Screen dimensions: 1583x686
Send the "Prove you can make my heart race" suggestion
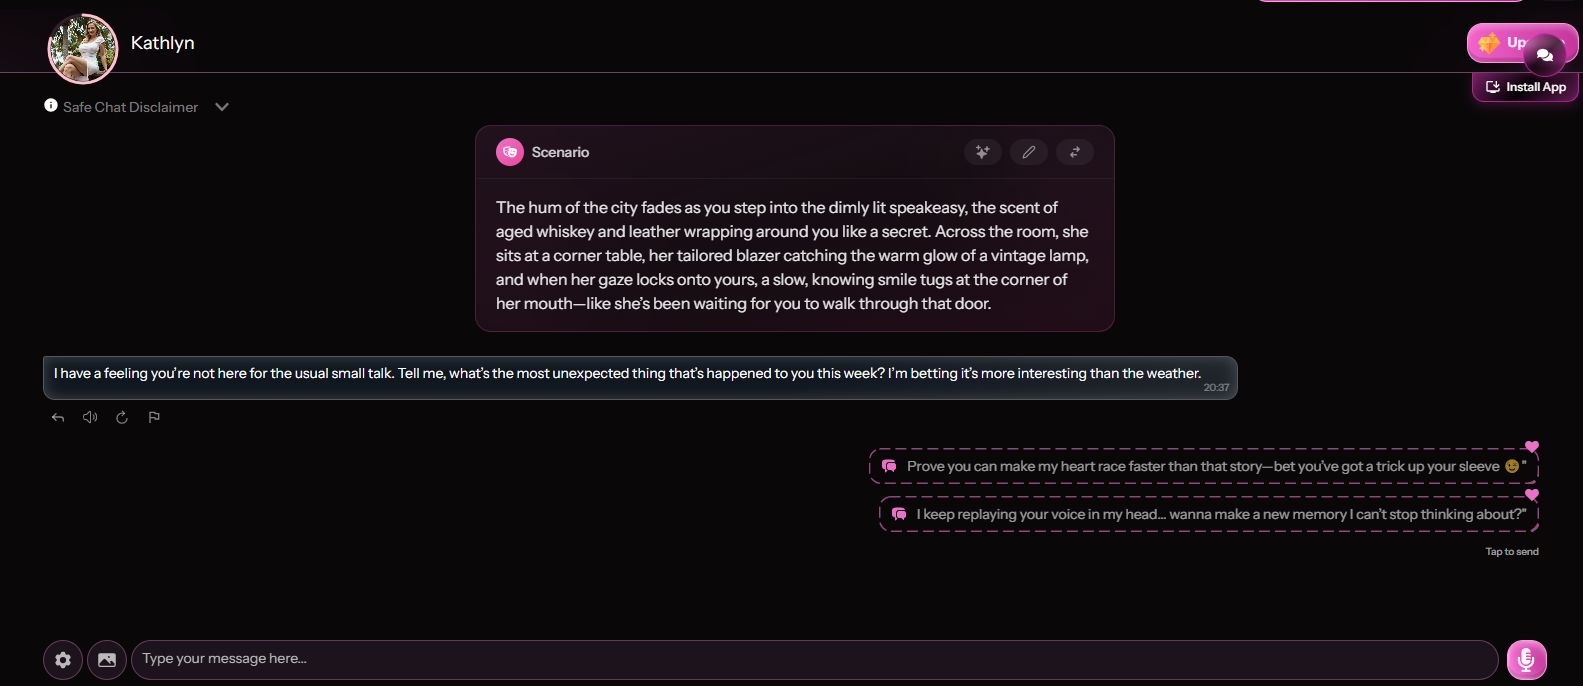click(1203, 466)
